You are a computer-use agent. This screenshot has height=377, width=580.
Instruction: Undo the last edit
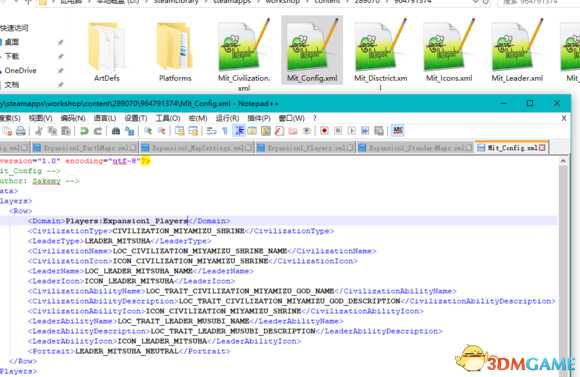[x=84, y=131]
